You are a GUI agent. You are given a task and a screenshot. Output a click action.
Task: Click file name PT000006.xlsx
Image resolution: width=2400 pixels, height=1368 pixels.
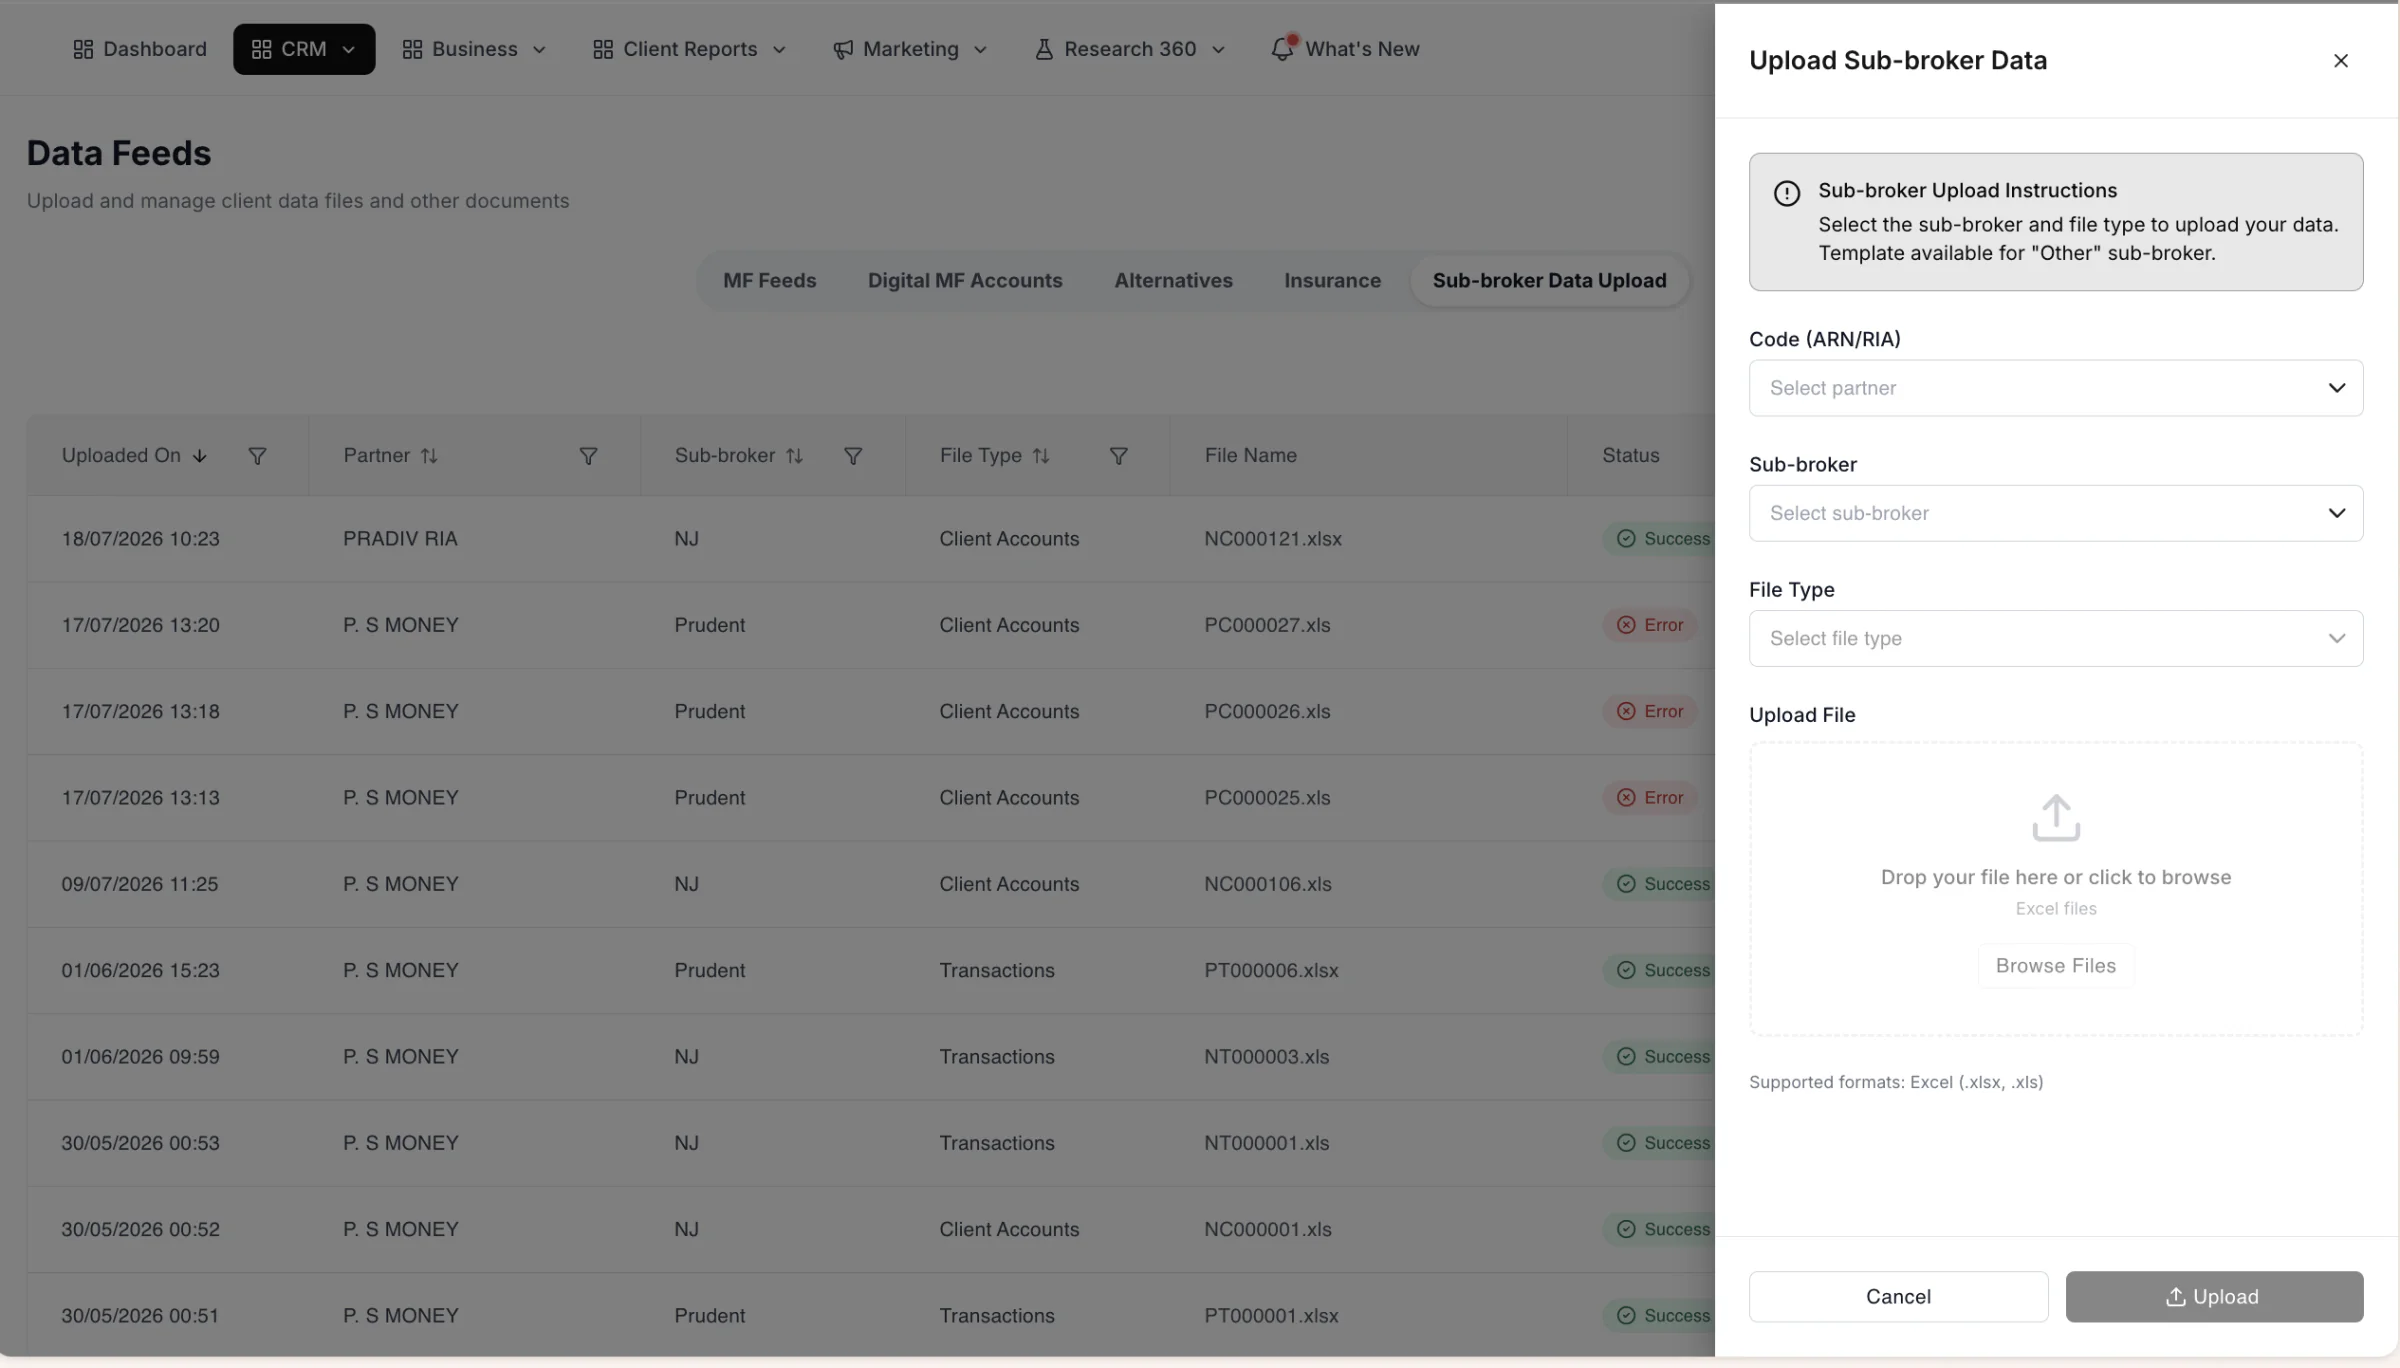coord(1271,971)
